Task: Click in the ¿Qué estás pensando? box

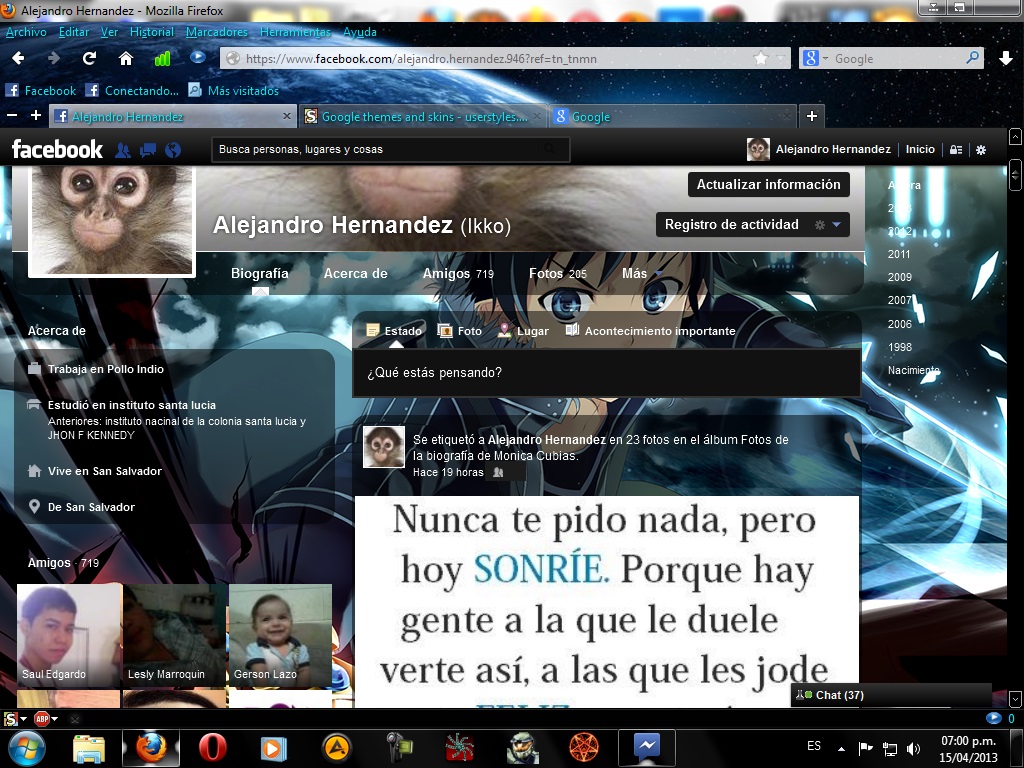Action: click(606, 373)
